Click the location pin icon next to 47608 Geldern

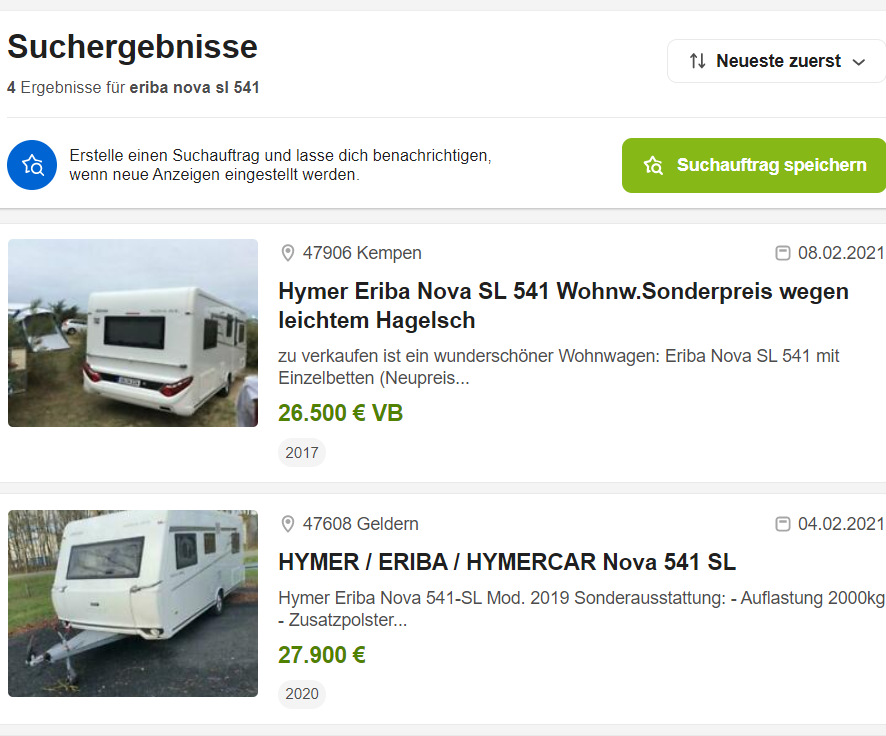pyautogui.click(x=288, y=524)
